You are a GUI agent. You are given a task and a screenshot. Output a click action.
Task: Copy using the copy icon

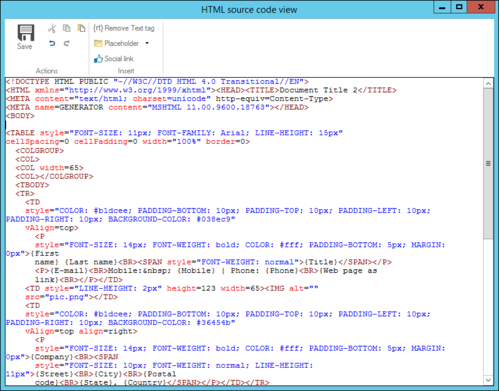(67, 28)
